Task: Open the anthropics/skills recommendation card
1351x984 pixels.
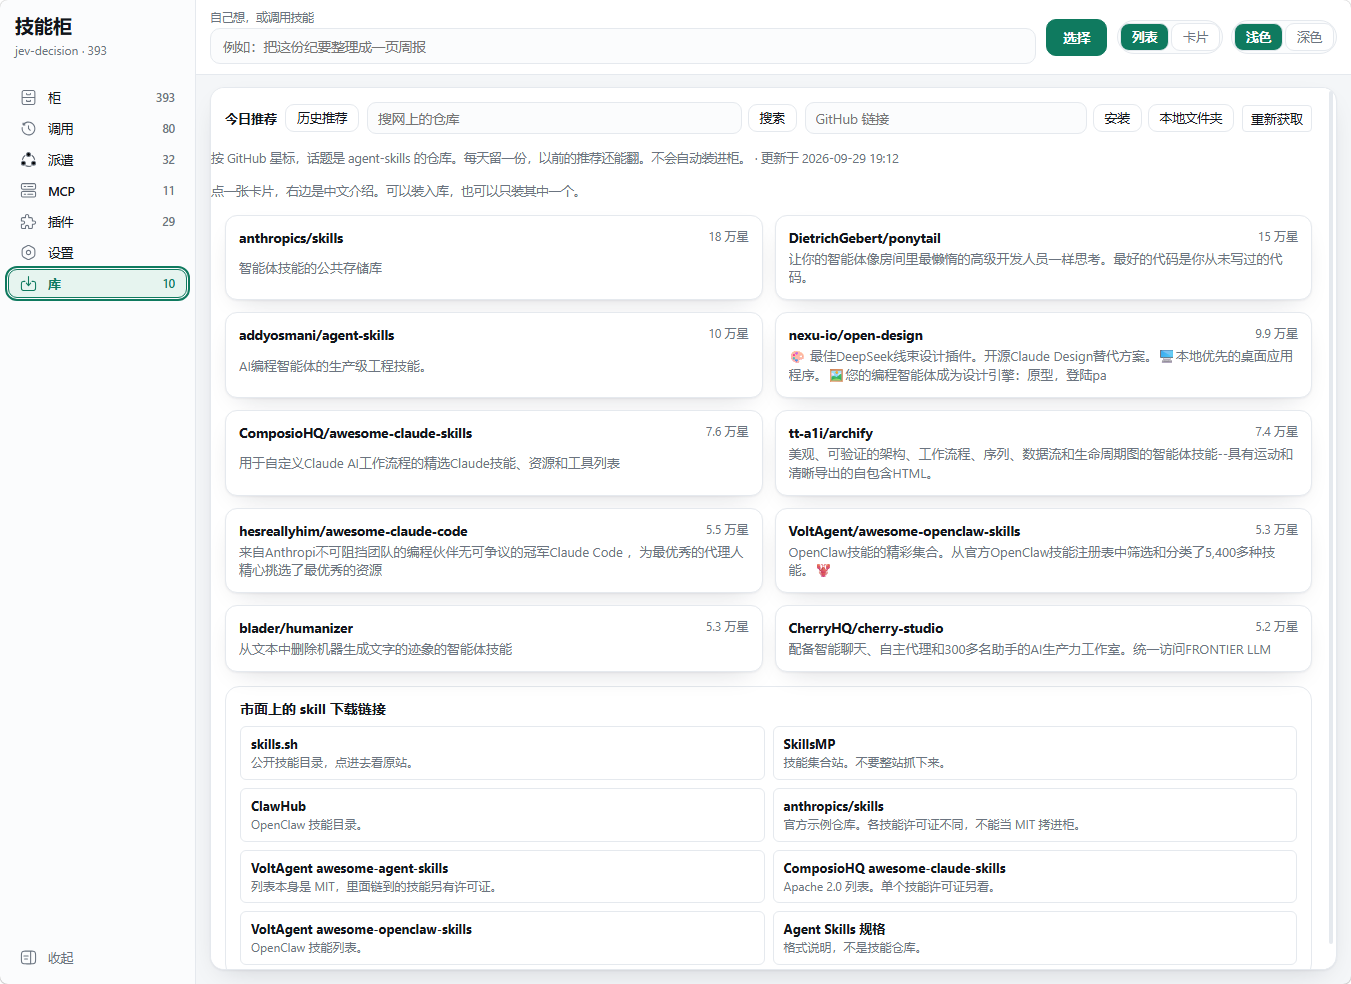Action: (494, 257)
